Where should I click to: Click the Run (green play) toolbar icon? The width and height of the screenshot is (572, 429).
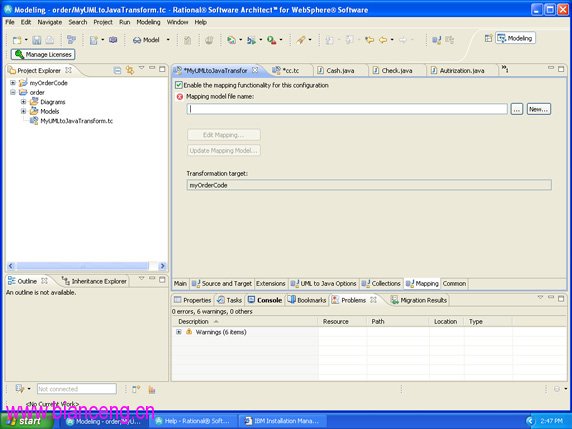[x=231, y=40]
